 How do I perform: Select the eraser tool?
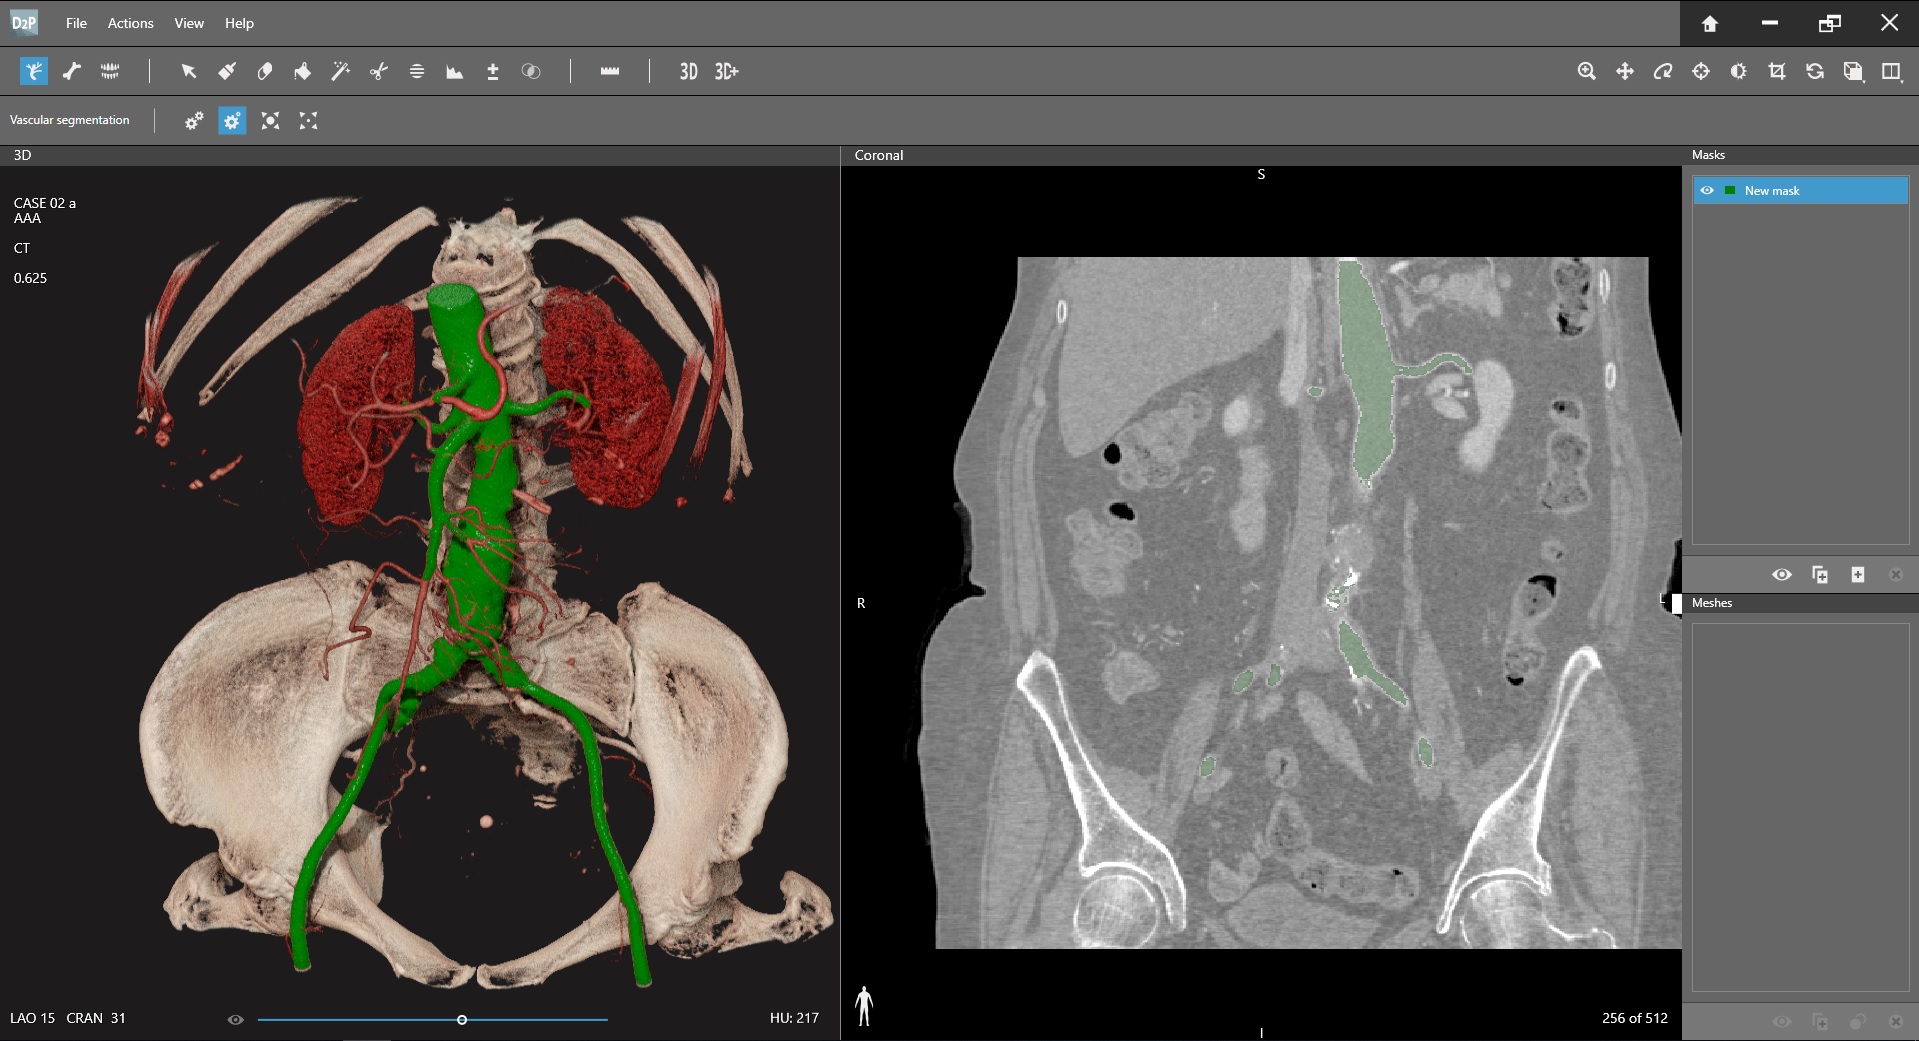coord(265,71)
